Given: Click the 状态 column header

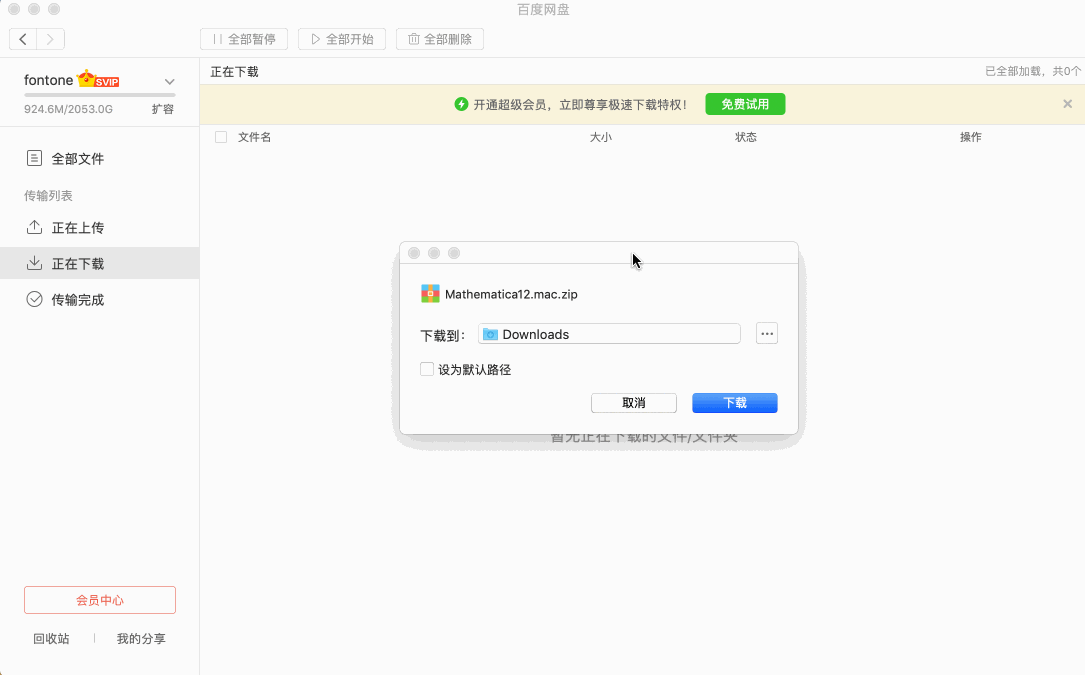Looking at the screenshot, I should 746,137.
